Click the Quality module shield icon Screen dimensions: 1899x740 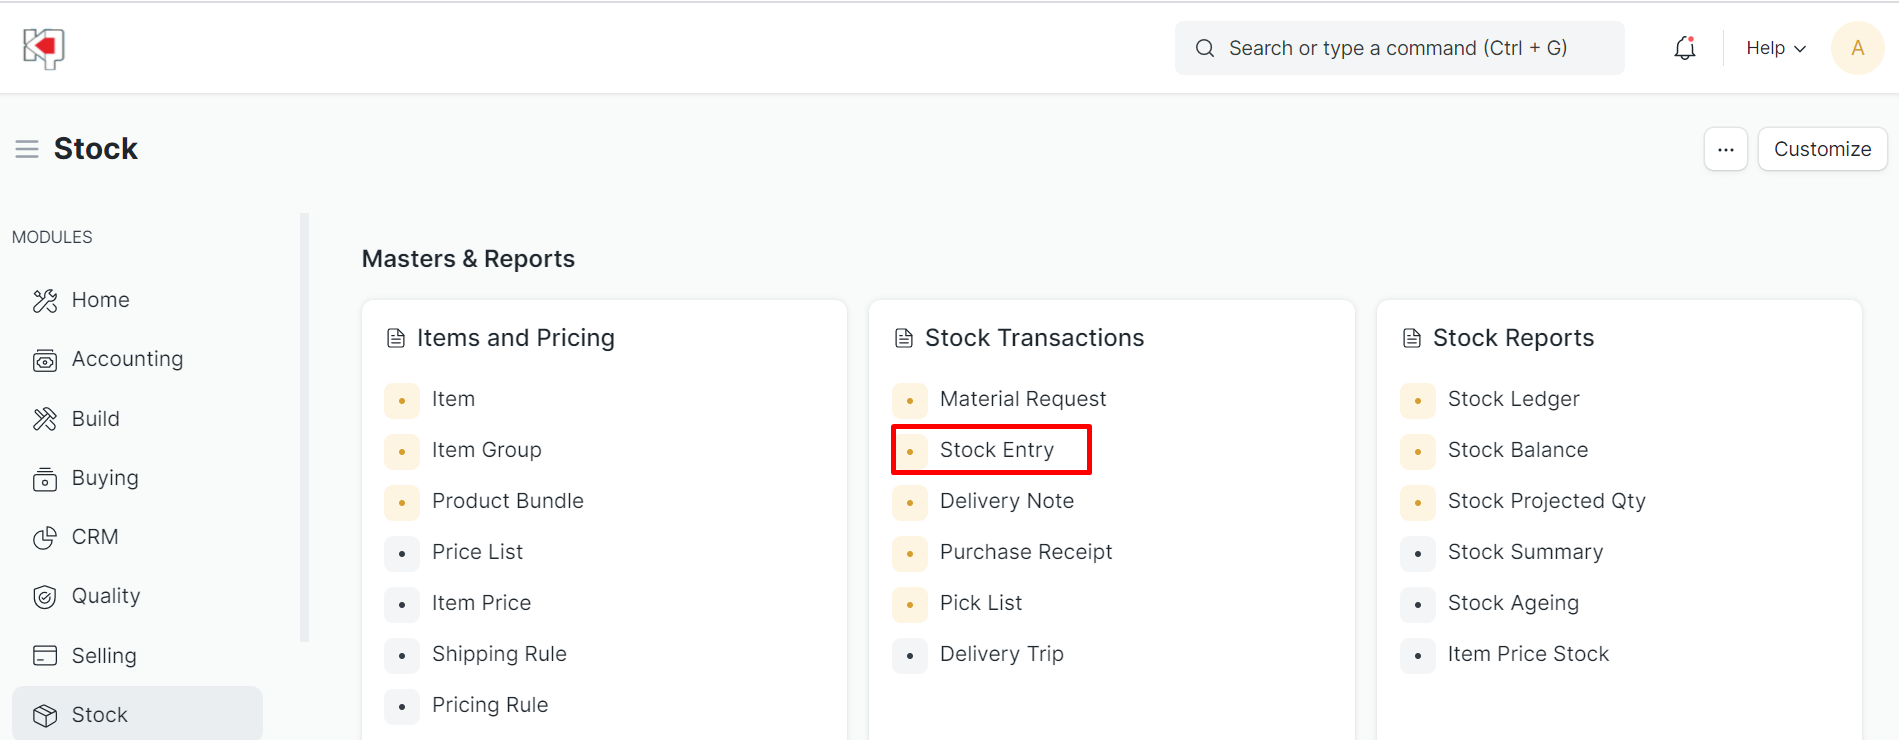tap(45, 597)
